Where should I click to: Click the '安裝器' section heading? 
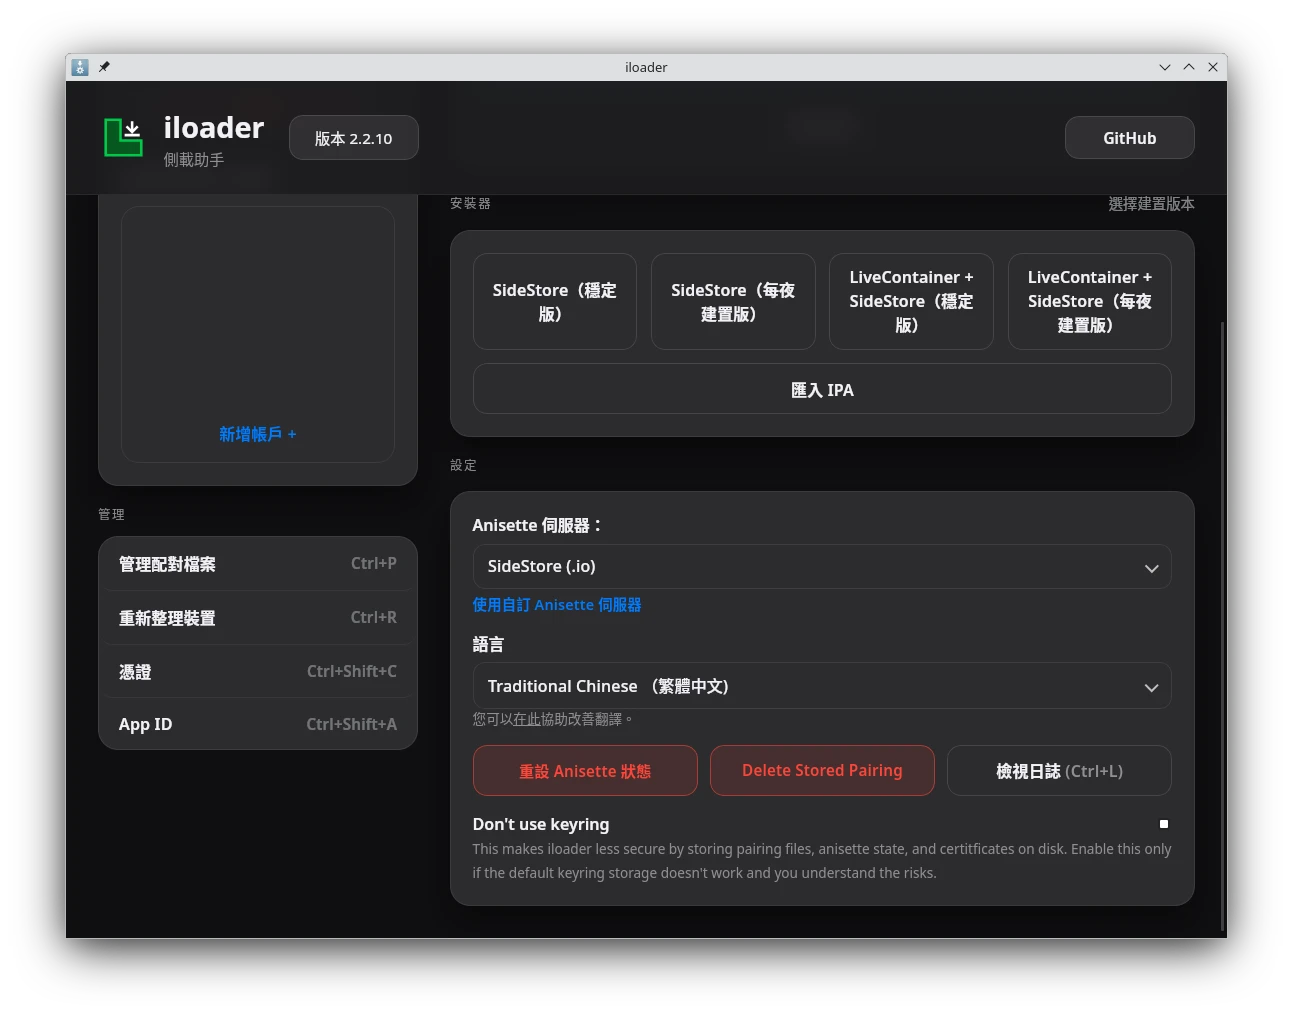(470, 203)
